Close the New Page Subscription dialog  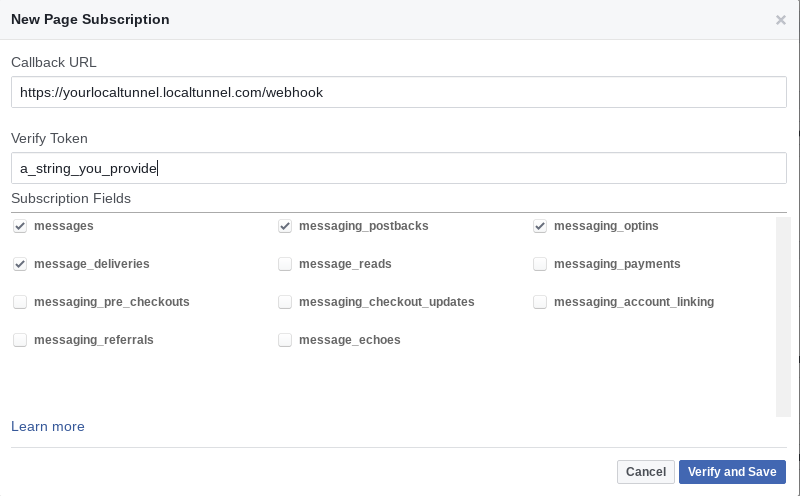click(x=781, y=20)
